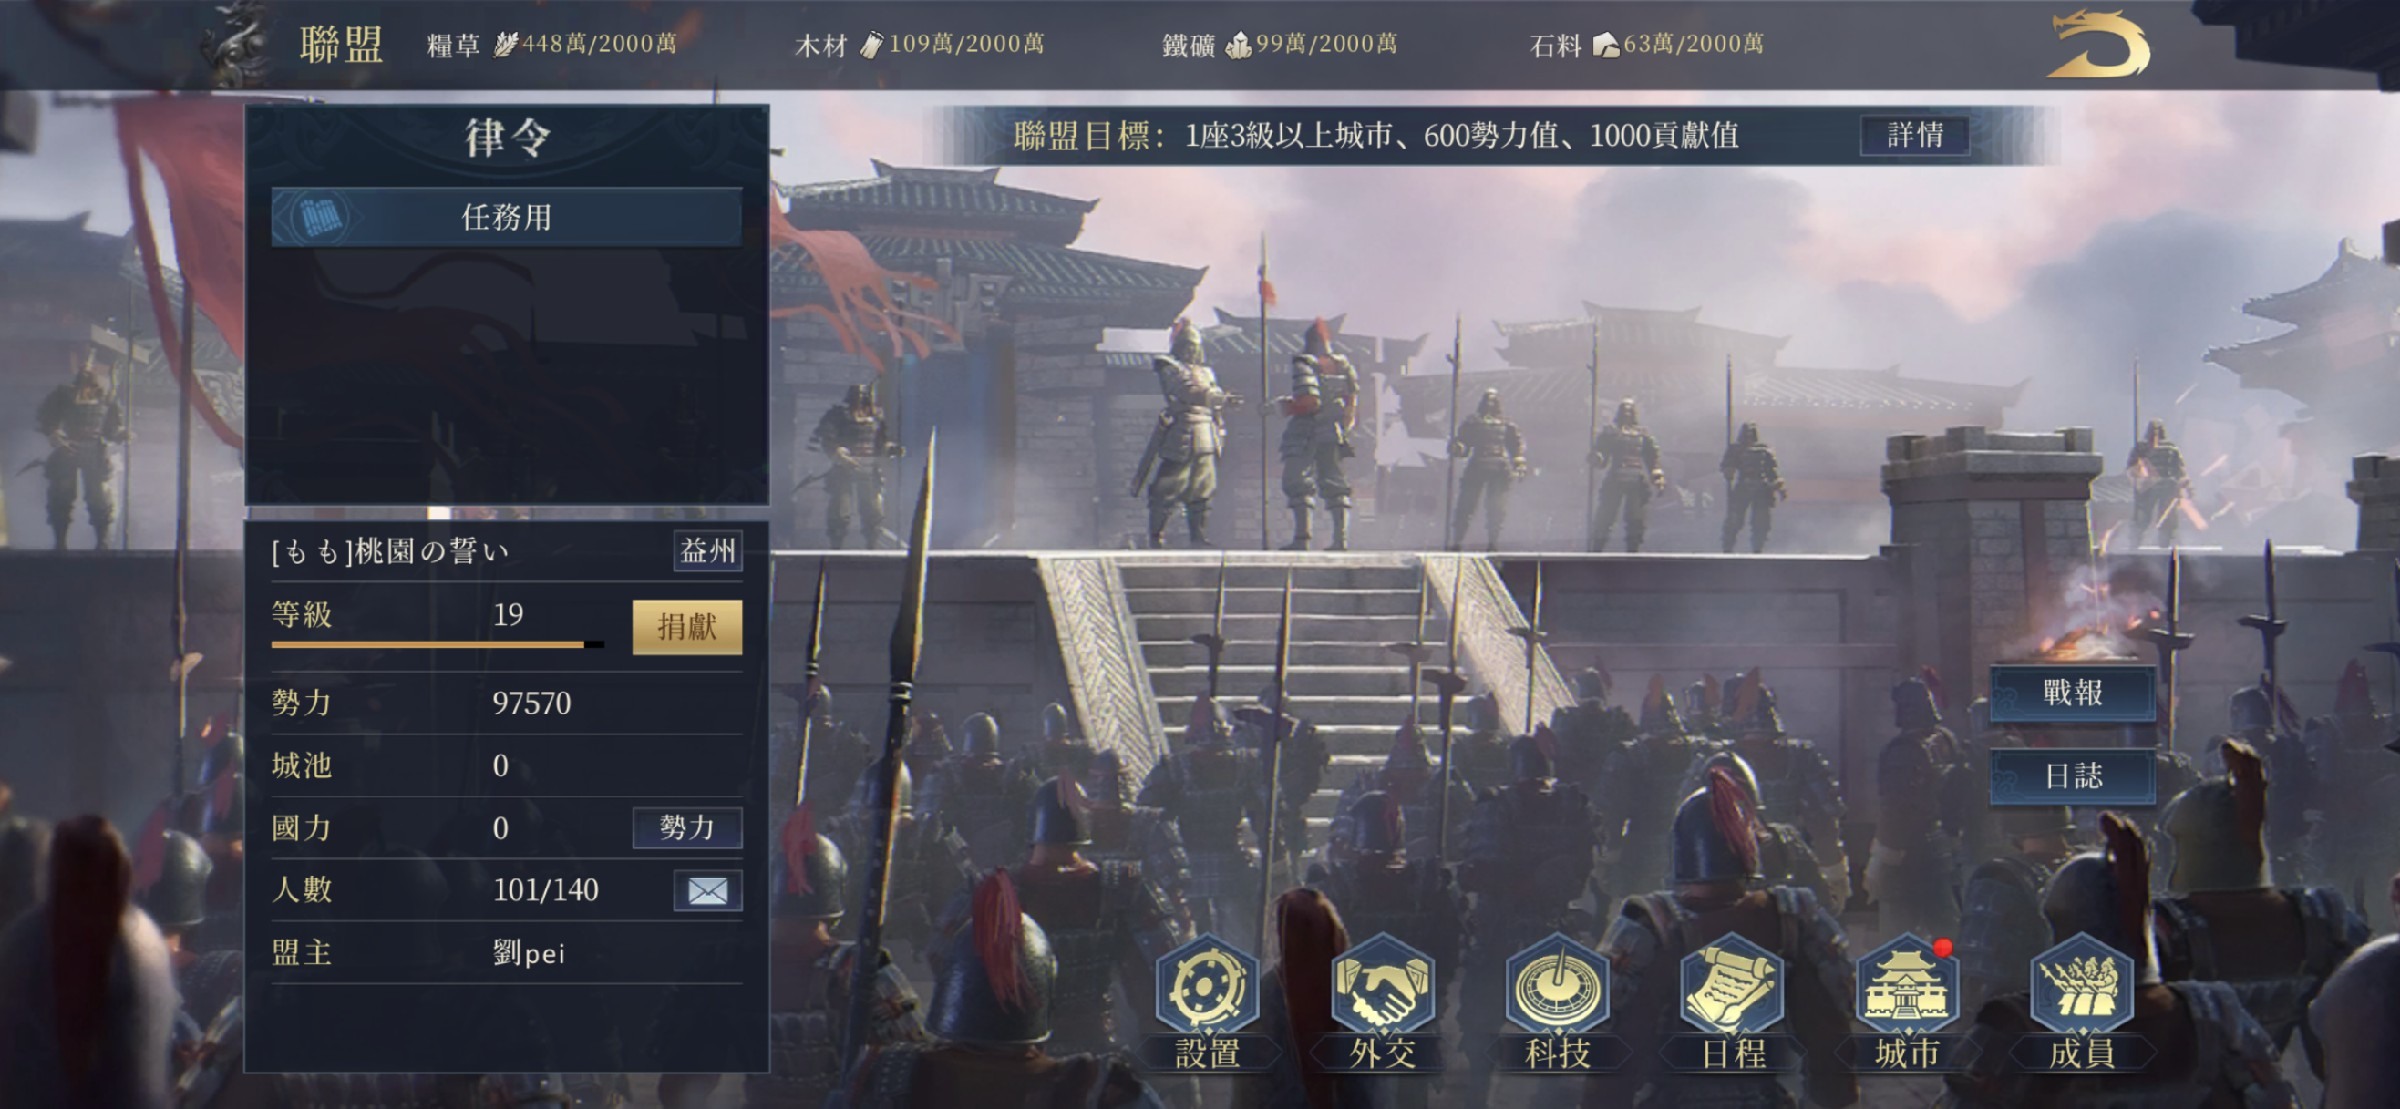The height and width of the screenshot is (1109, 2400).
Task: Click the 鐵礦 iron ore resource counter
Action: coord(1279,44)
